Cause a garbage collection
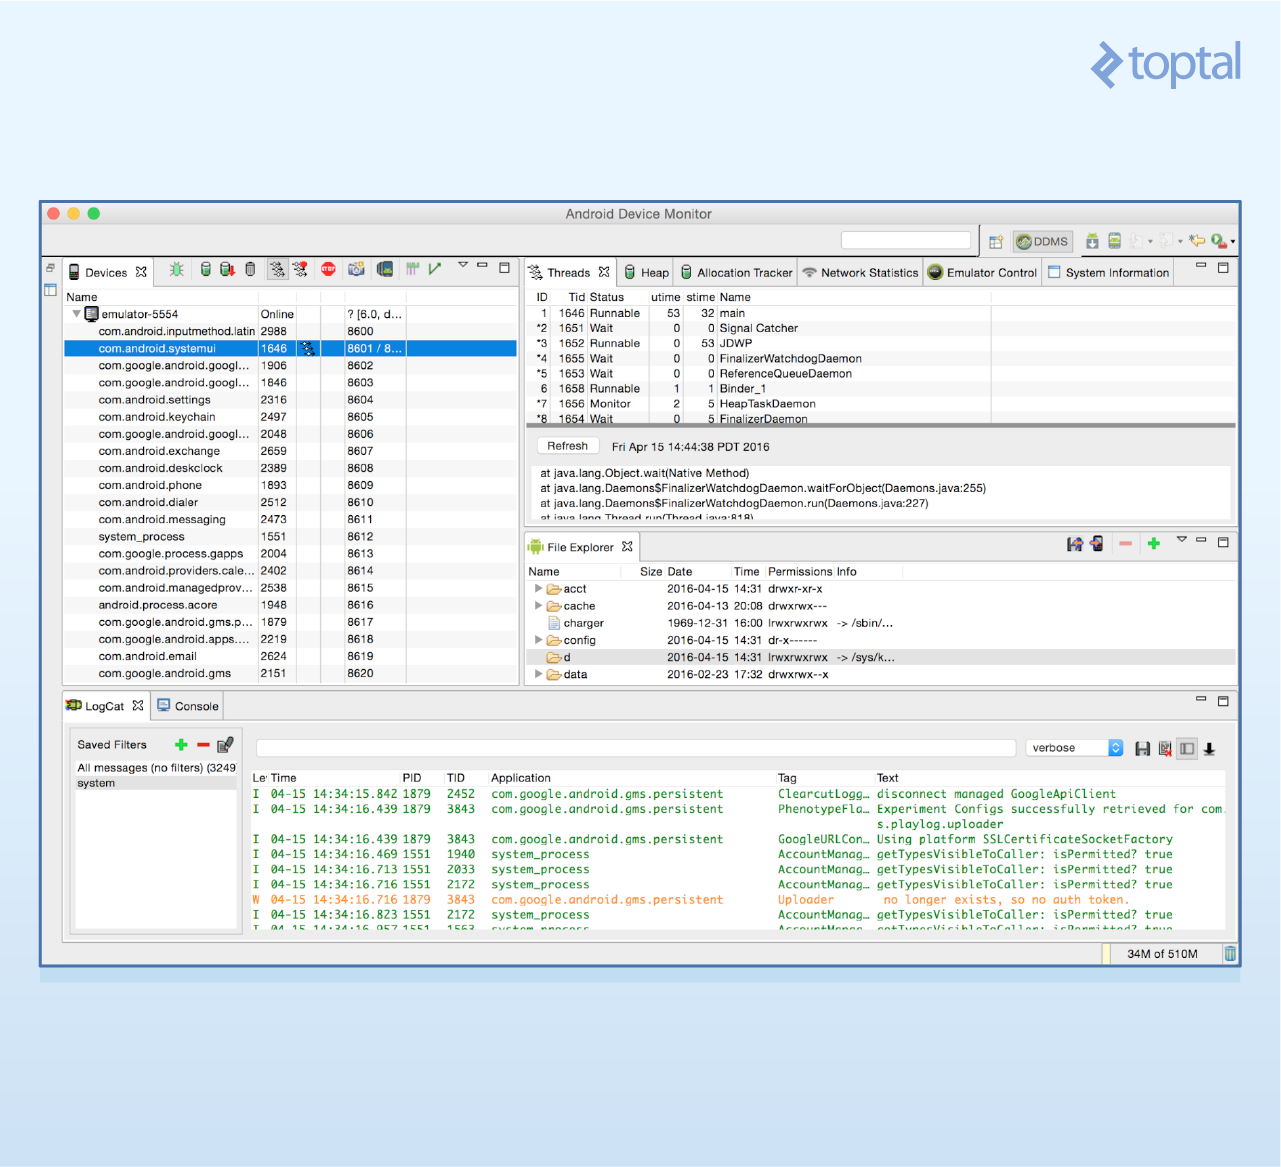This screenshot has height=1167, width=1281. [252, 270]
